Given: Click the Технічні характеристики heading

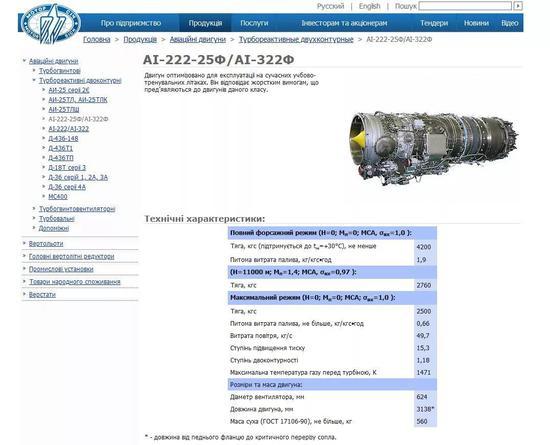Looking at the screenshot, I should (x=205, y=219).
